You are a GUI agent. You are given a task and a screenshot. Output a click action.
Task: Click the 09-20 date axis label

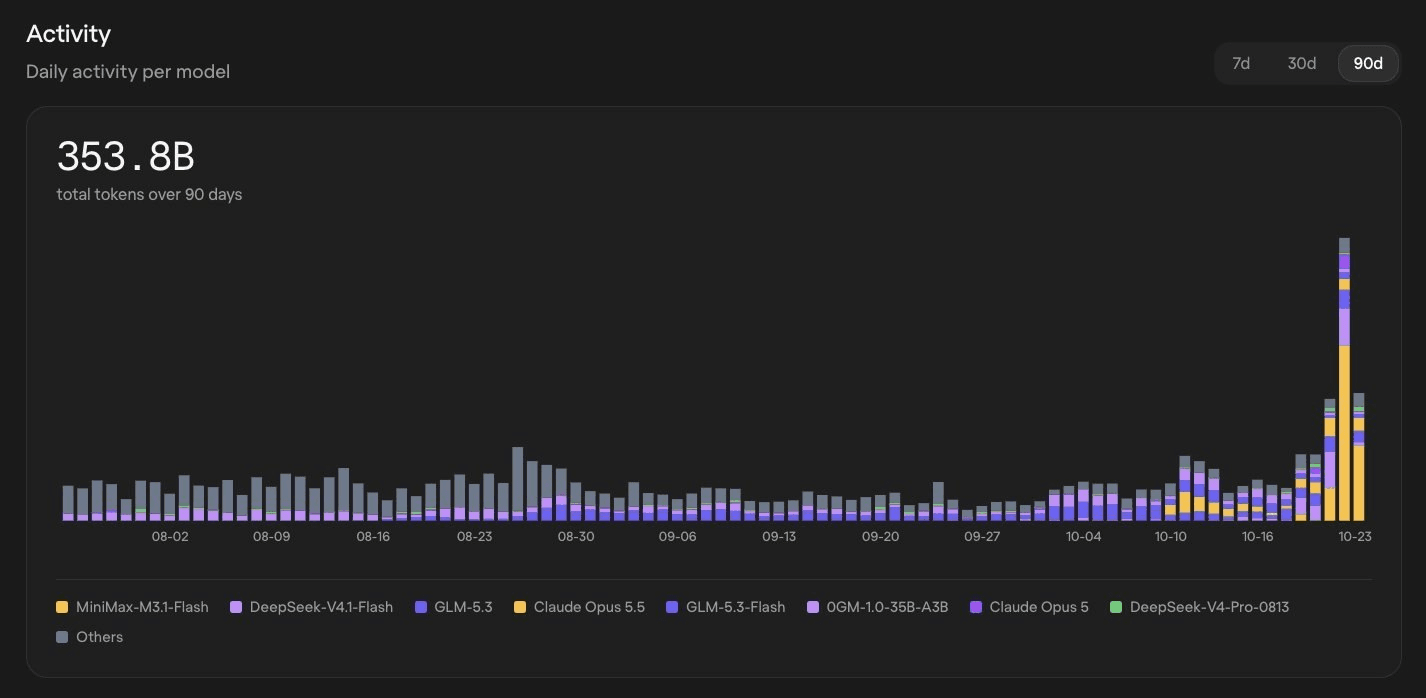(880, 537)
